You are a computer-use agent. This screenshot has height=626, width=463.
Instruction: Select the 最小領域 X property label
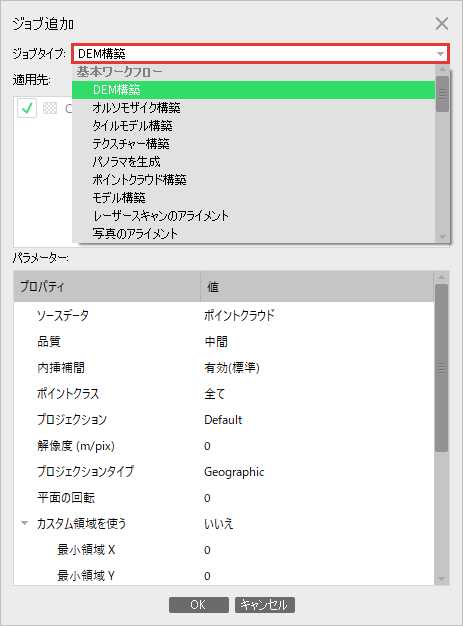point(86,550)
